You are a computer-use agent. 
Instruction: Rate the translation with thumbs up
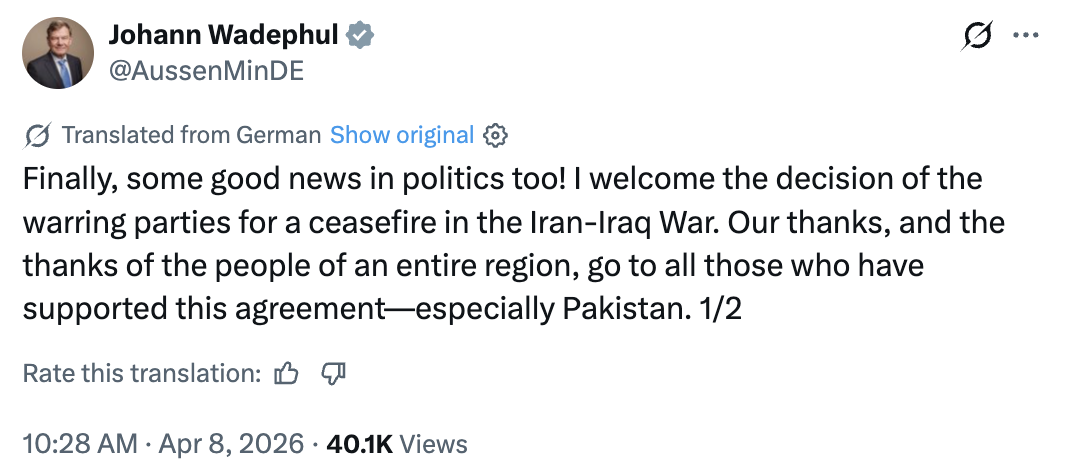pyautogui.click(x=286, y=373)
